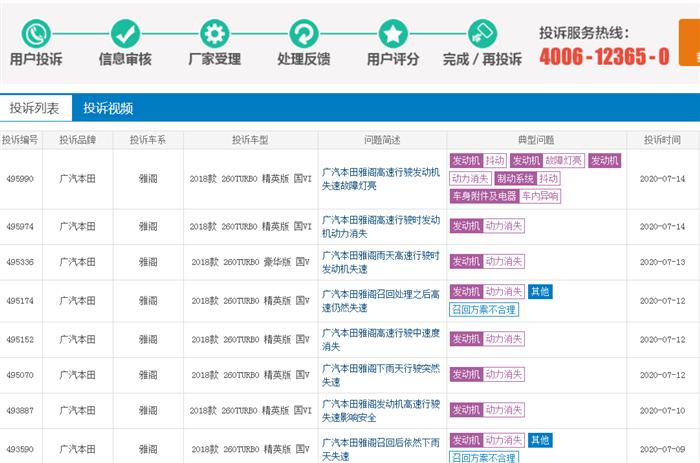700x463 pixels.
Task: Click complaint number 493887
Action: point(20,410)
